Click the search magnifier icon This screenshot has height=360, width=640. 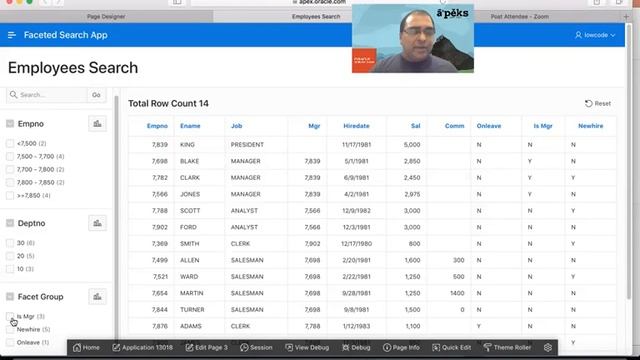tap(13, 95)
